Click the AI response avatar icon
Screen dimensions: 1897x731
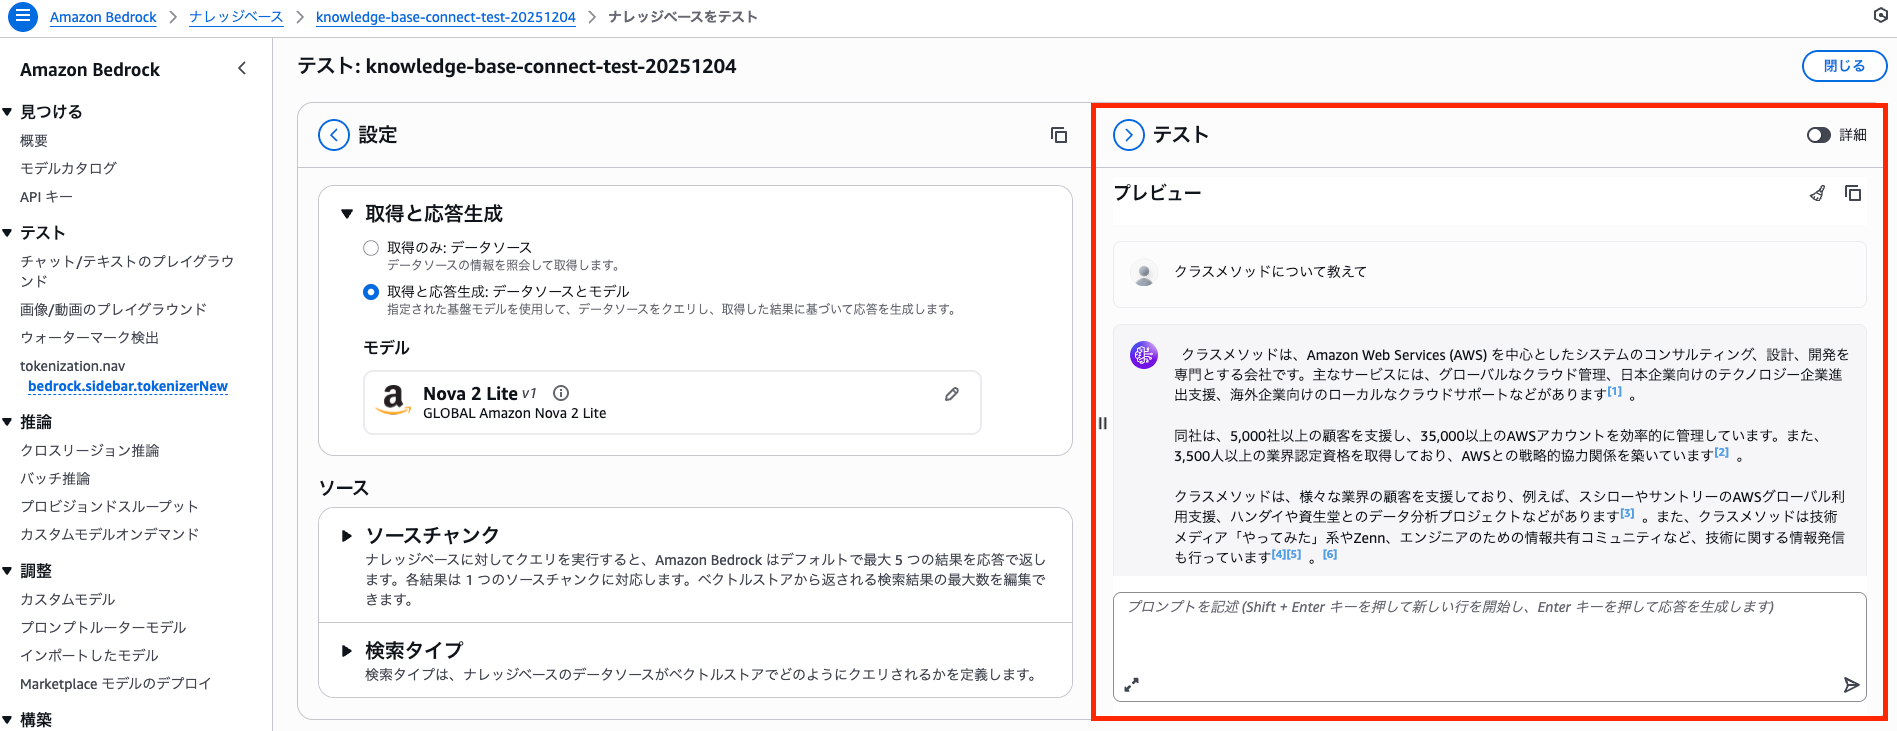click(x=1144, y=354)
